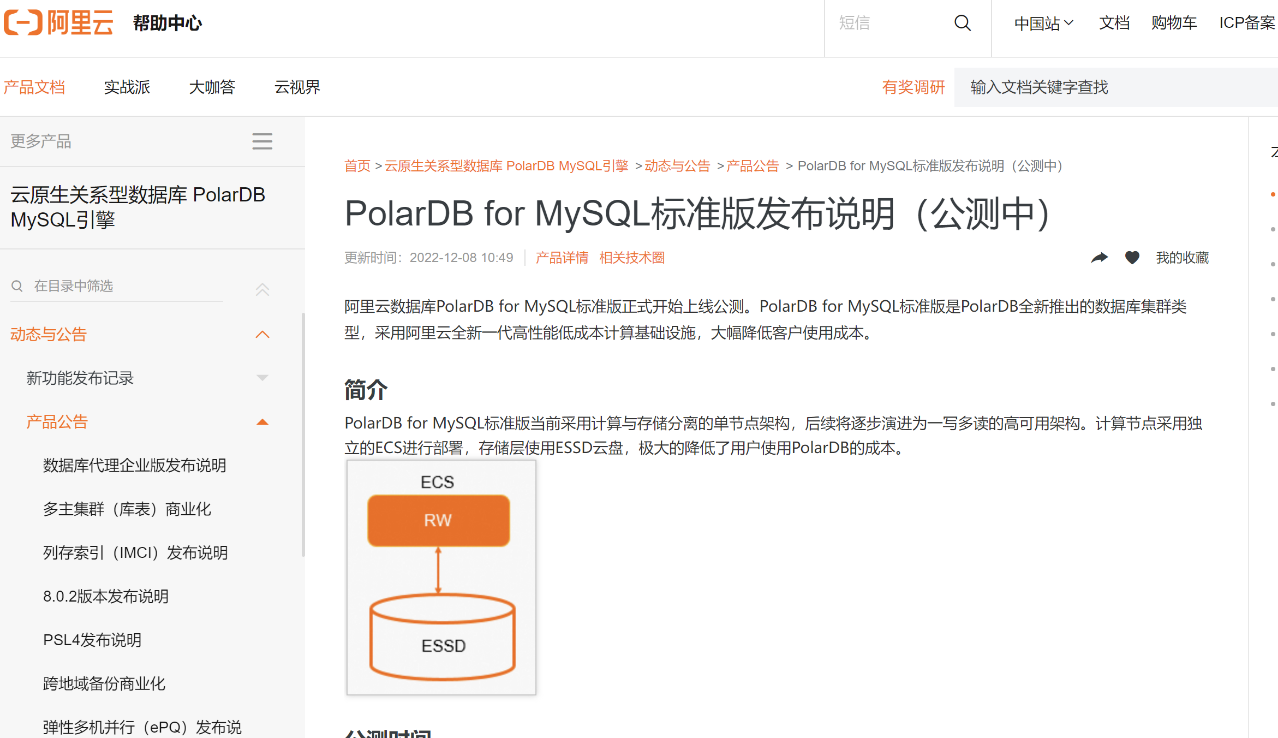
Task: Open the 中国站 region dropdown
Action: [x=1043, y=23]
